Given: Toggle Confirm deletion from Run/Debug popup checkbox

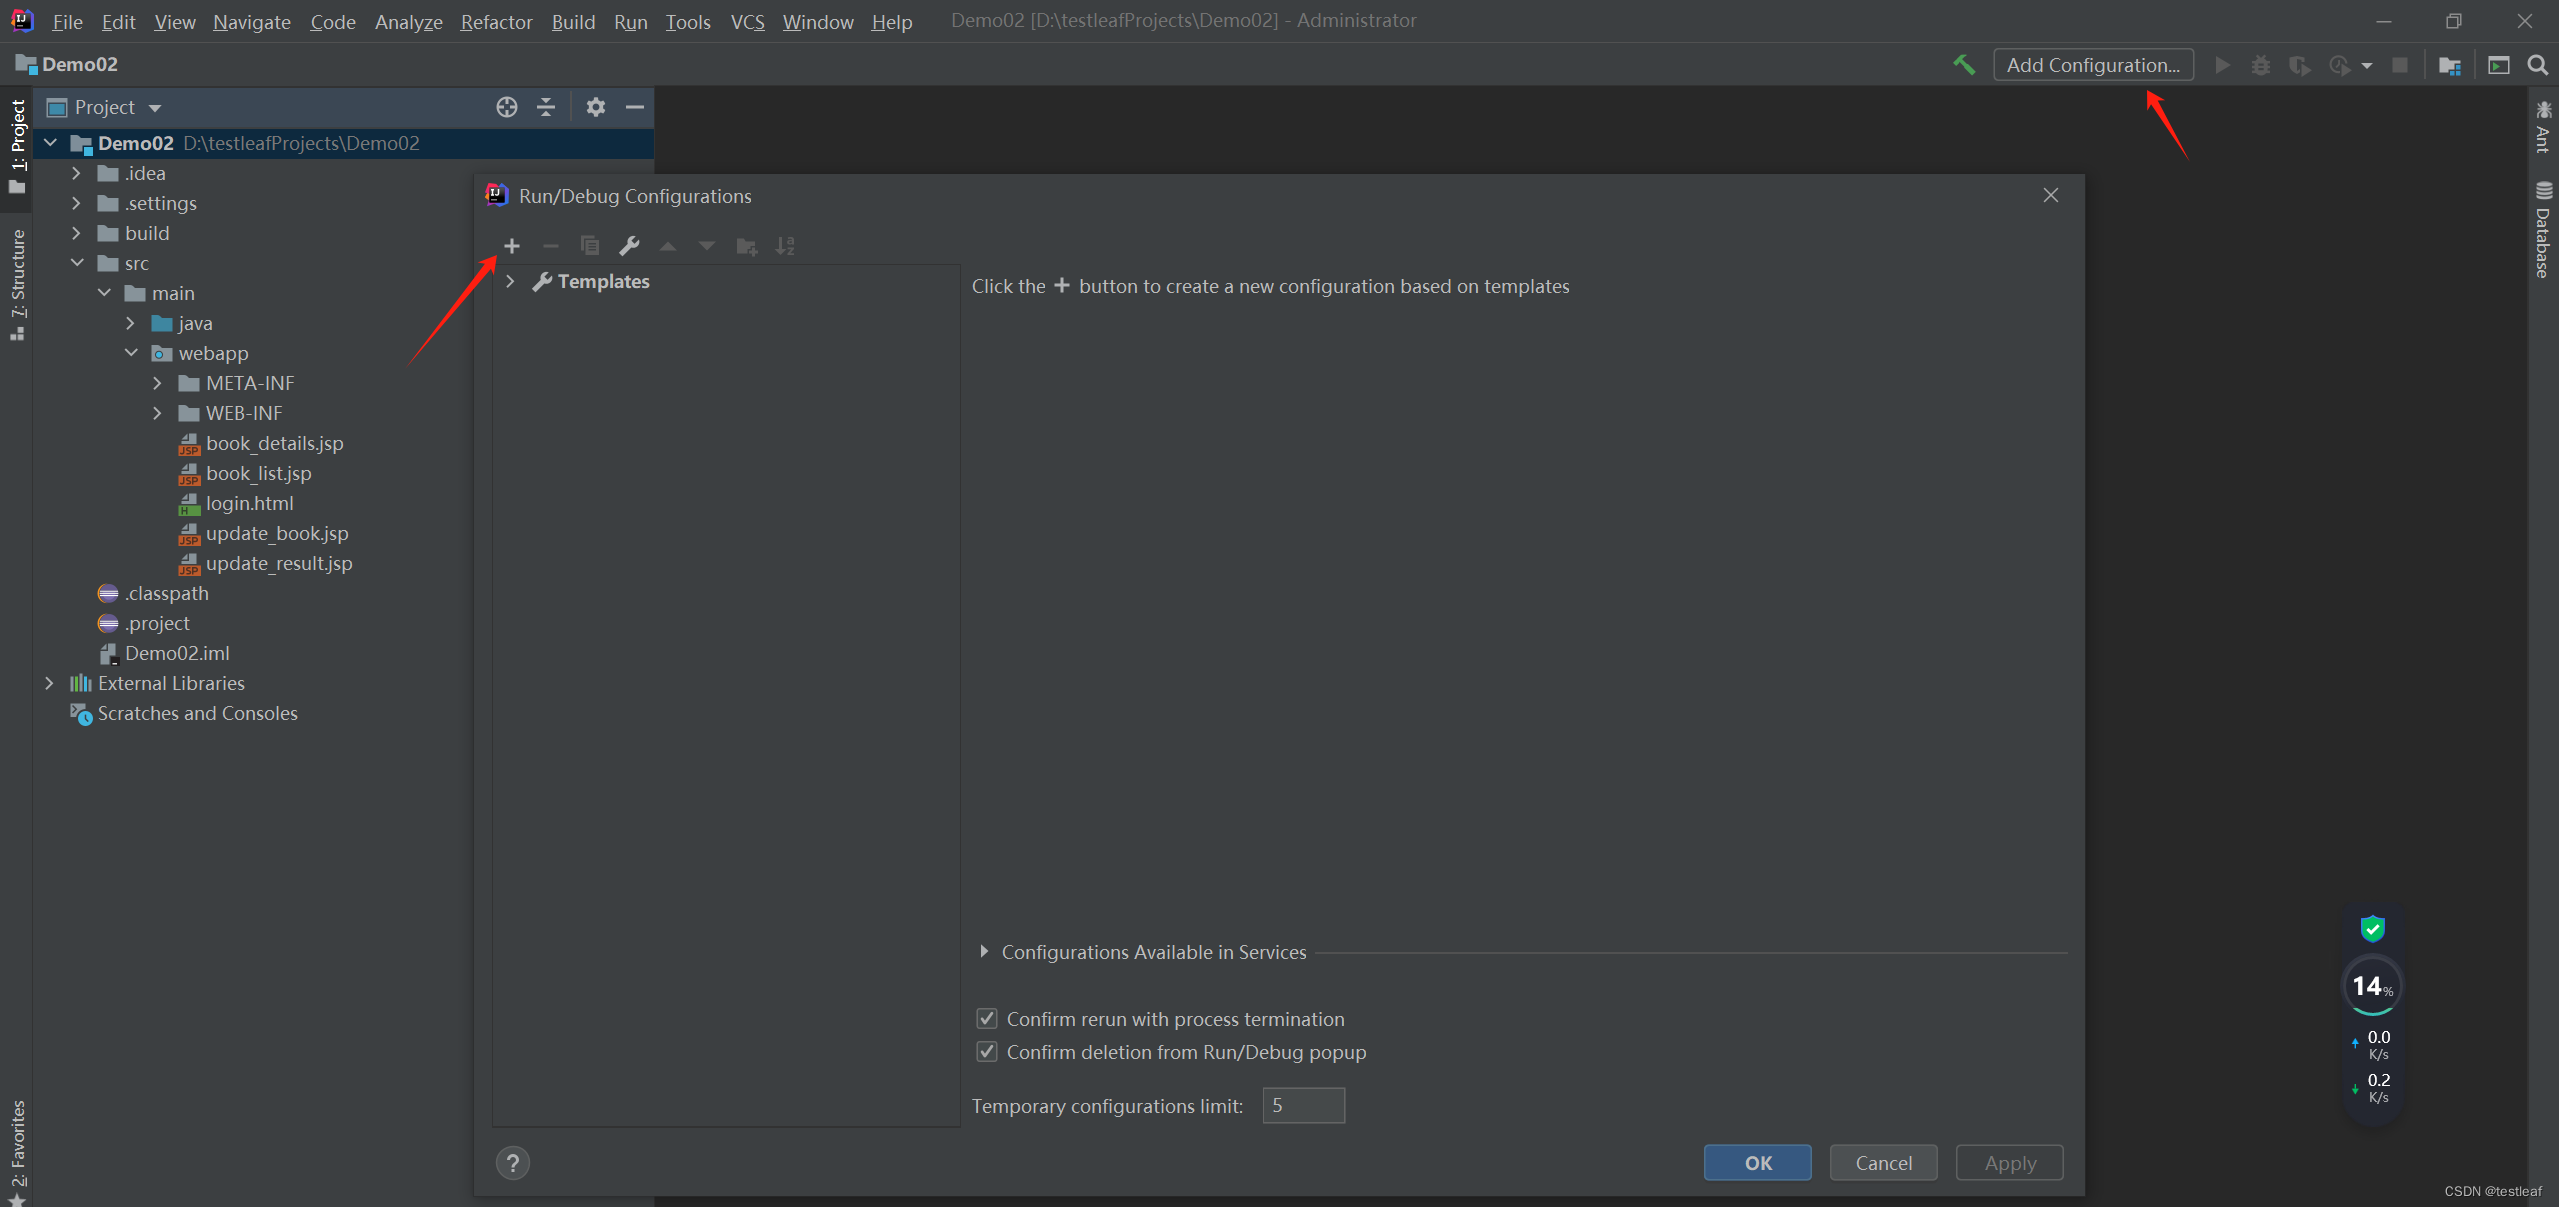Looking at the screenshot, I should (987, 1052).
